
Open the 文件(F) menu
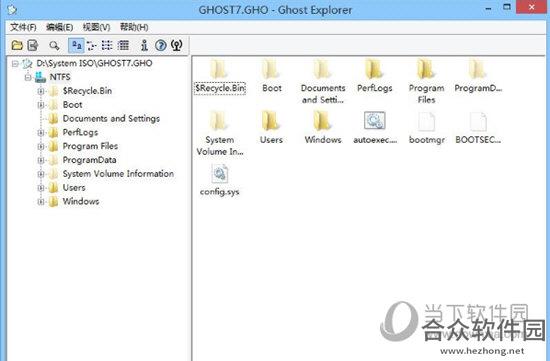pos(23,27)
